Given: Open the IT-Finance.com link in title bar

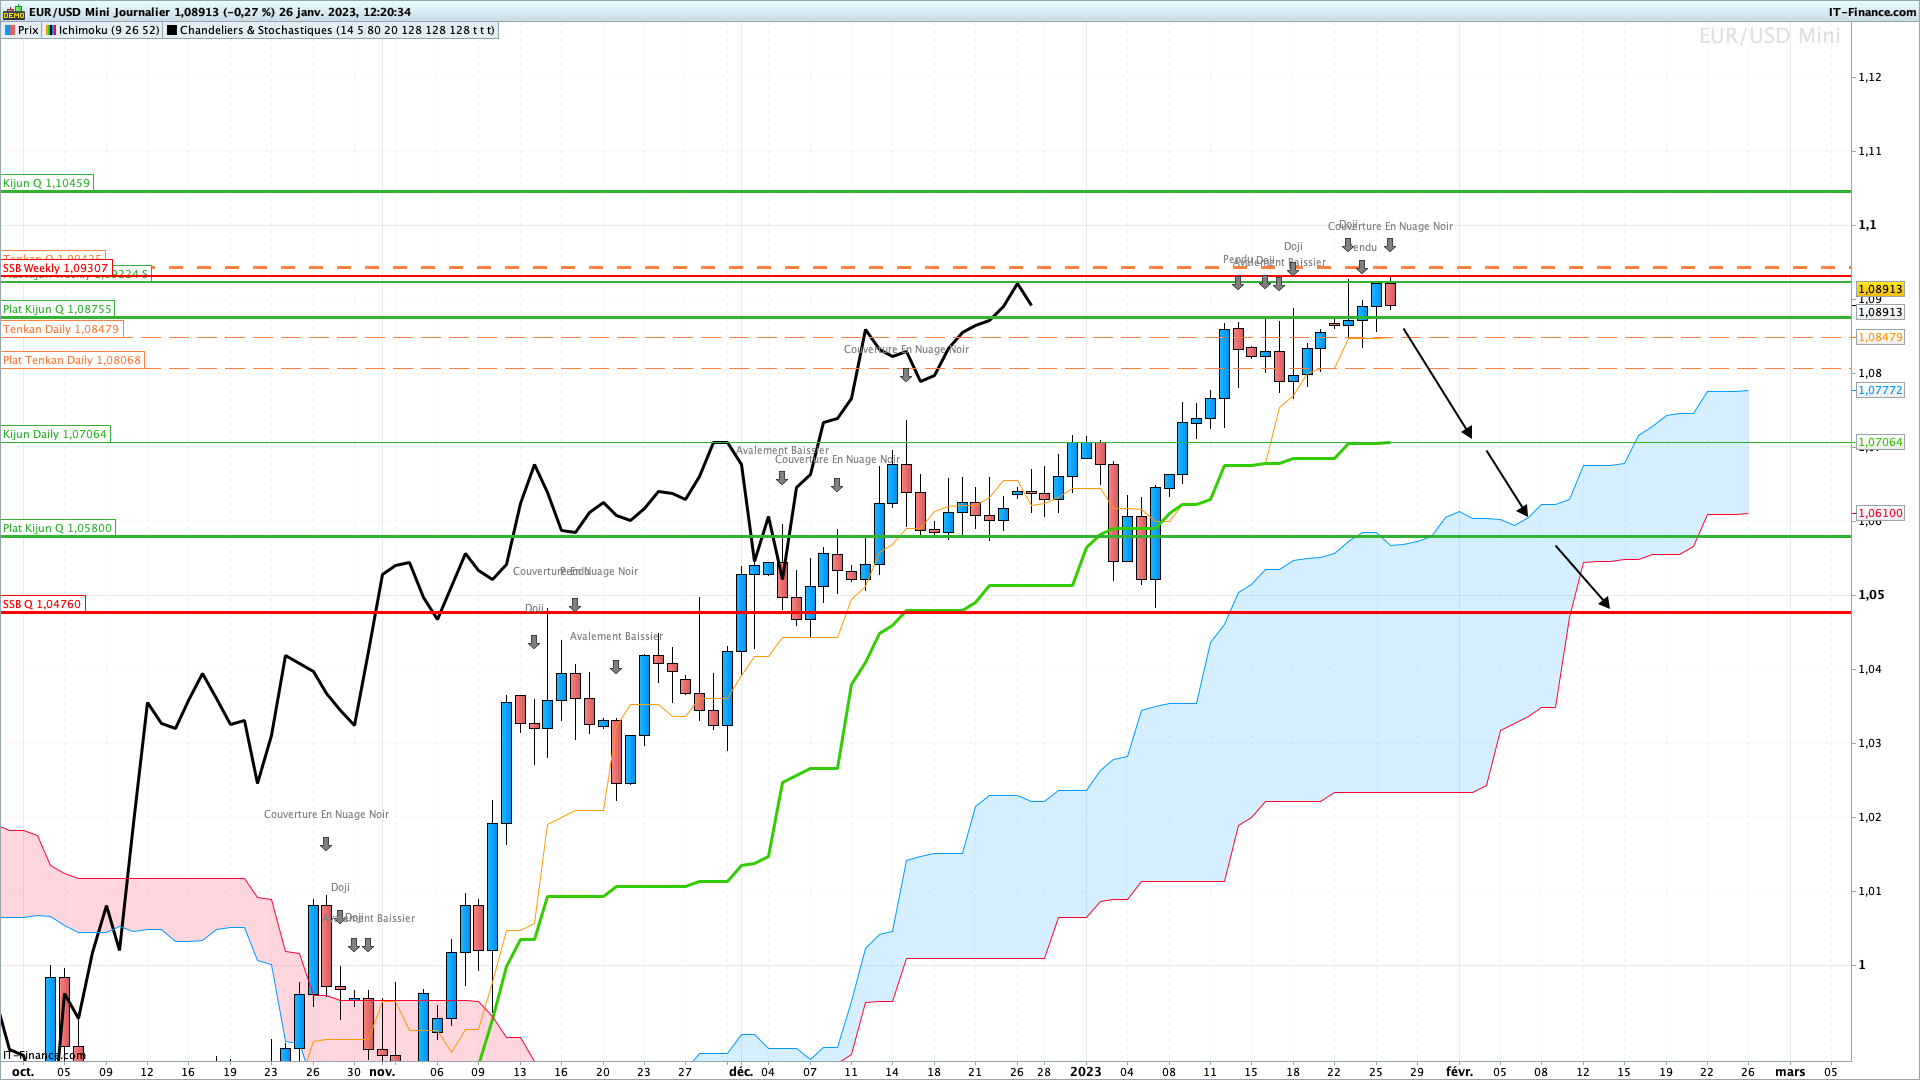Looking at the screenshot, I should click(1872, 12).
